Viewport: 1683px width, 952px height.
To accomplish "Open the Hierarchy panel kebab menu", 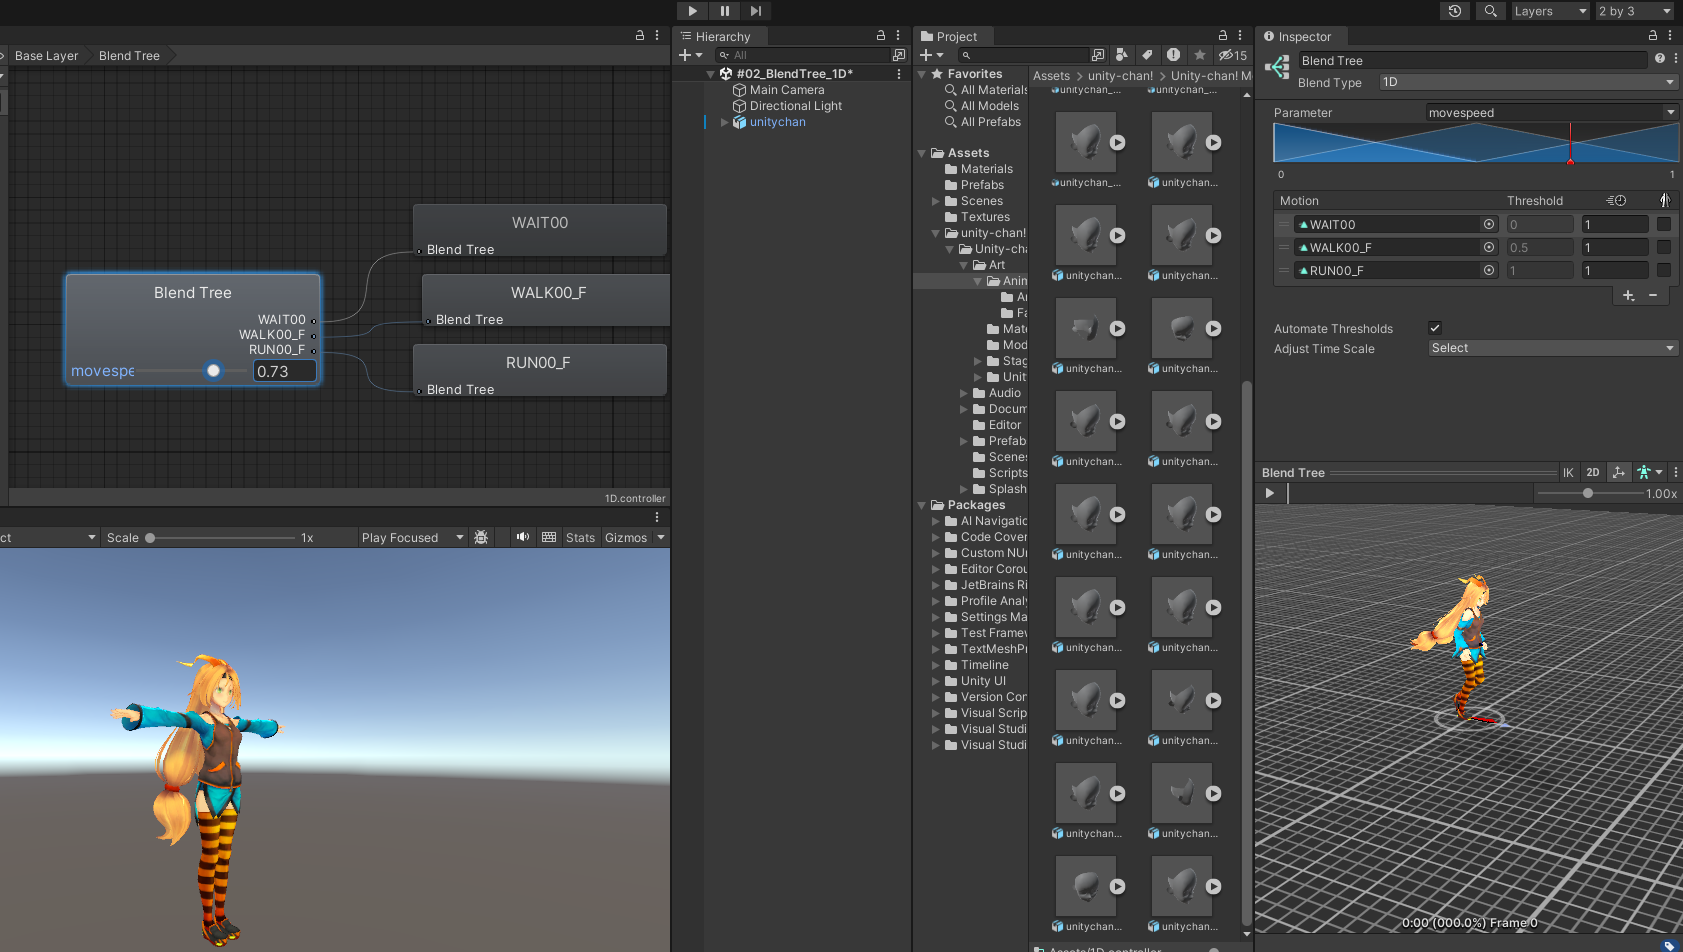I will 898,35.
